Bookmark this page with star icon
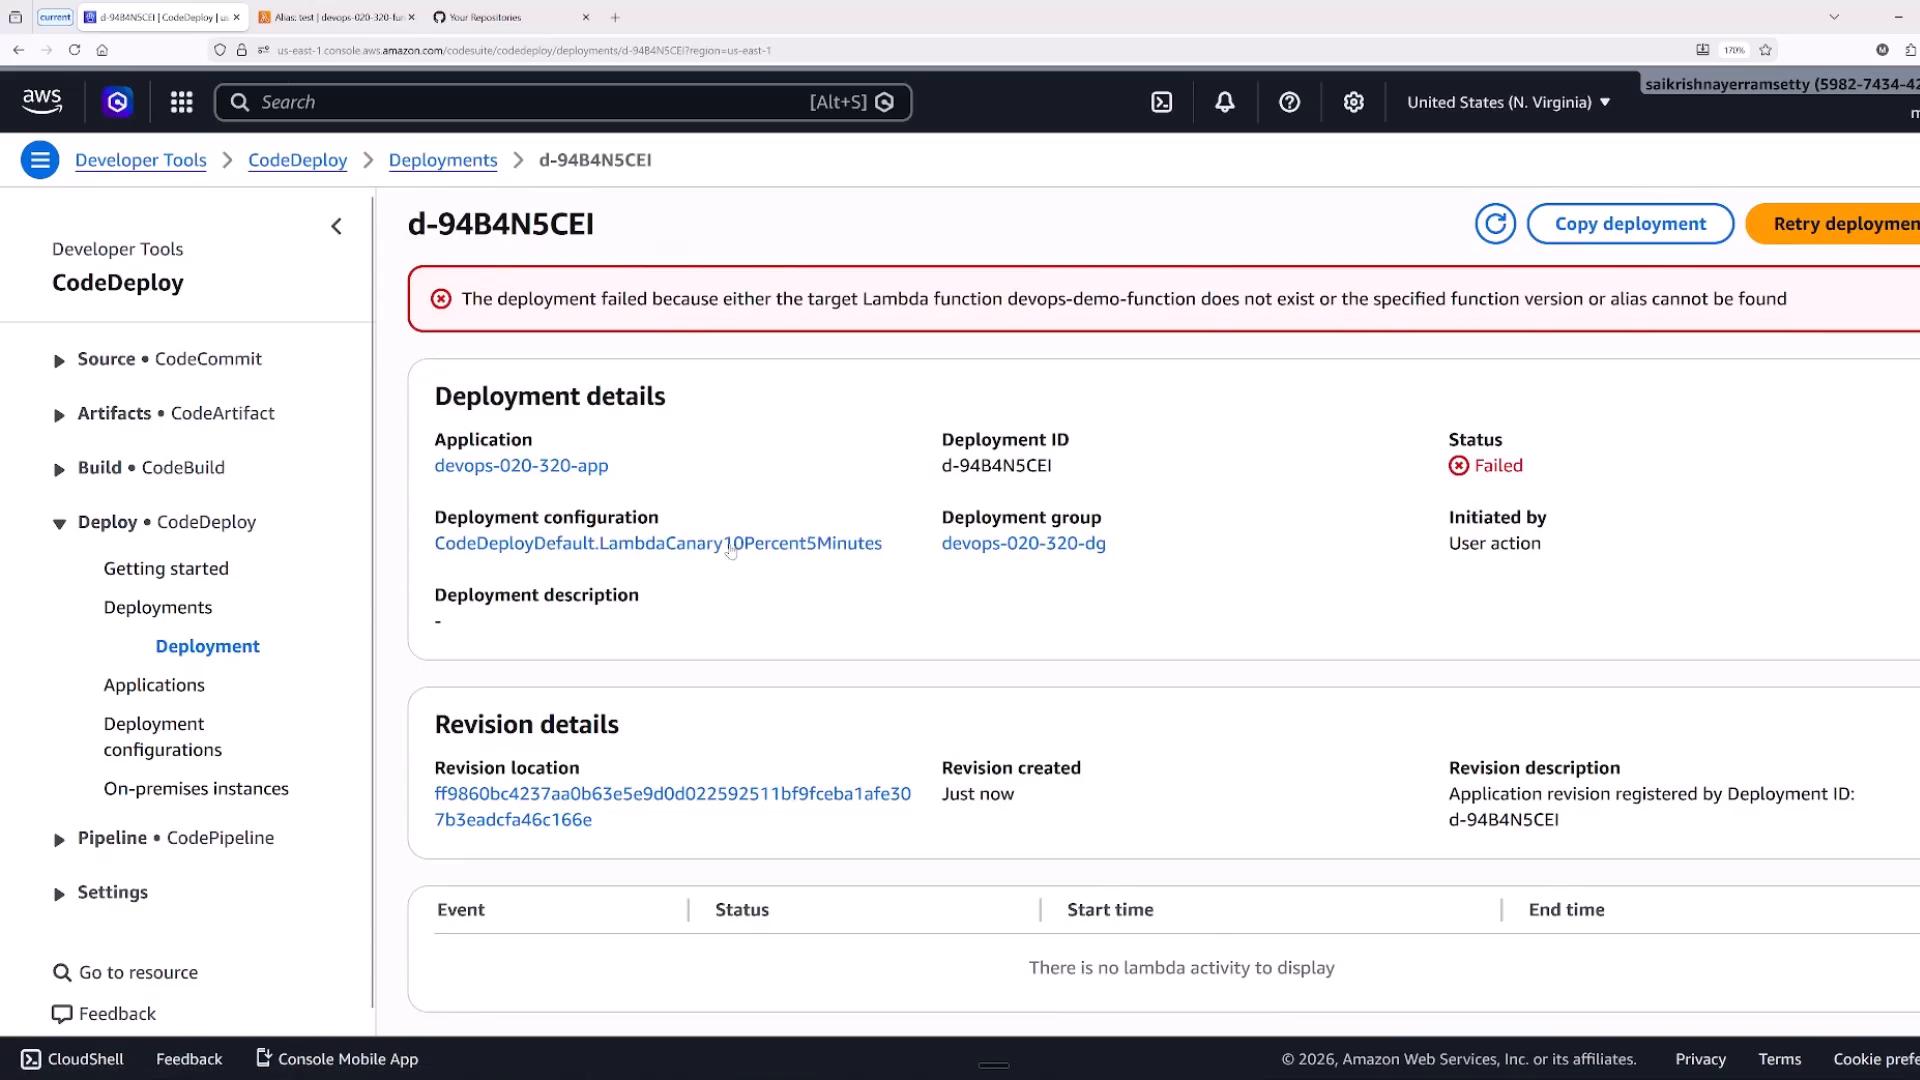The width and height of the screenshot is (1920, 1080). click(x=1765, y=50)
